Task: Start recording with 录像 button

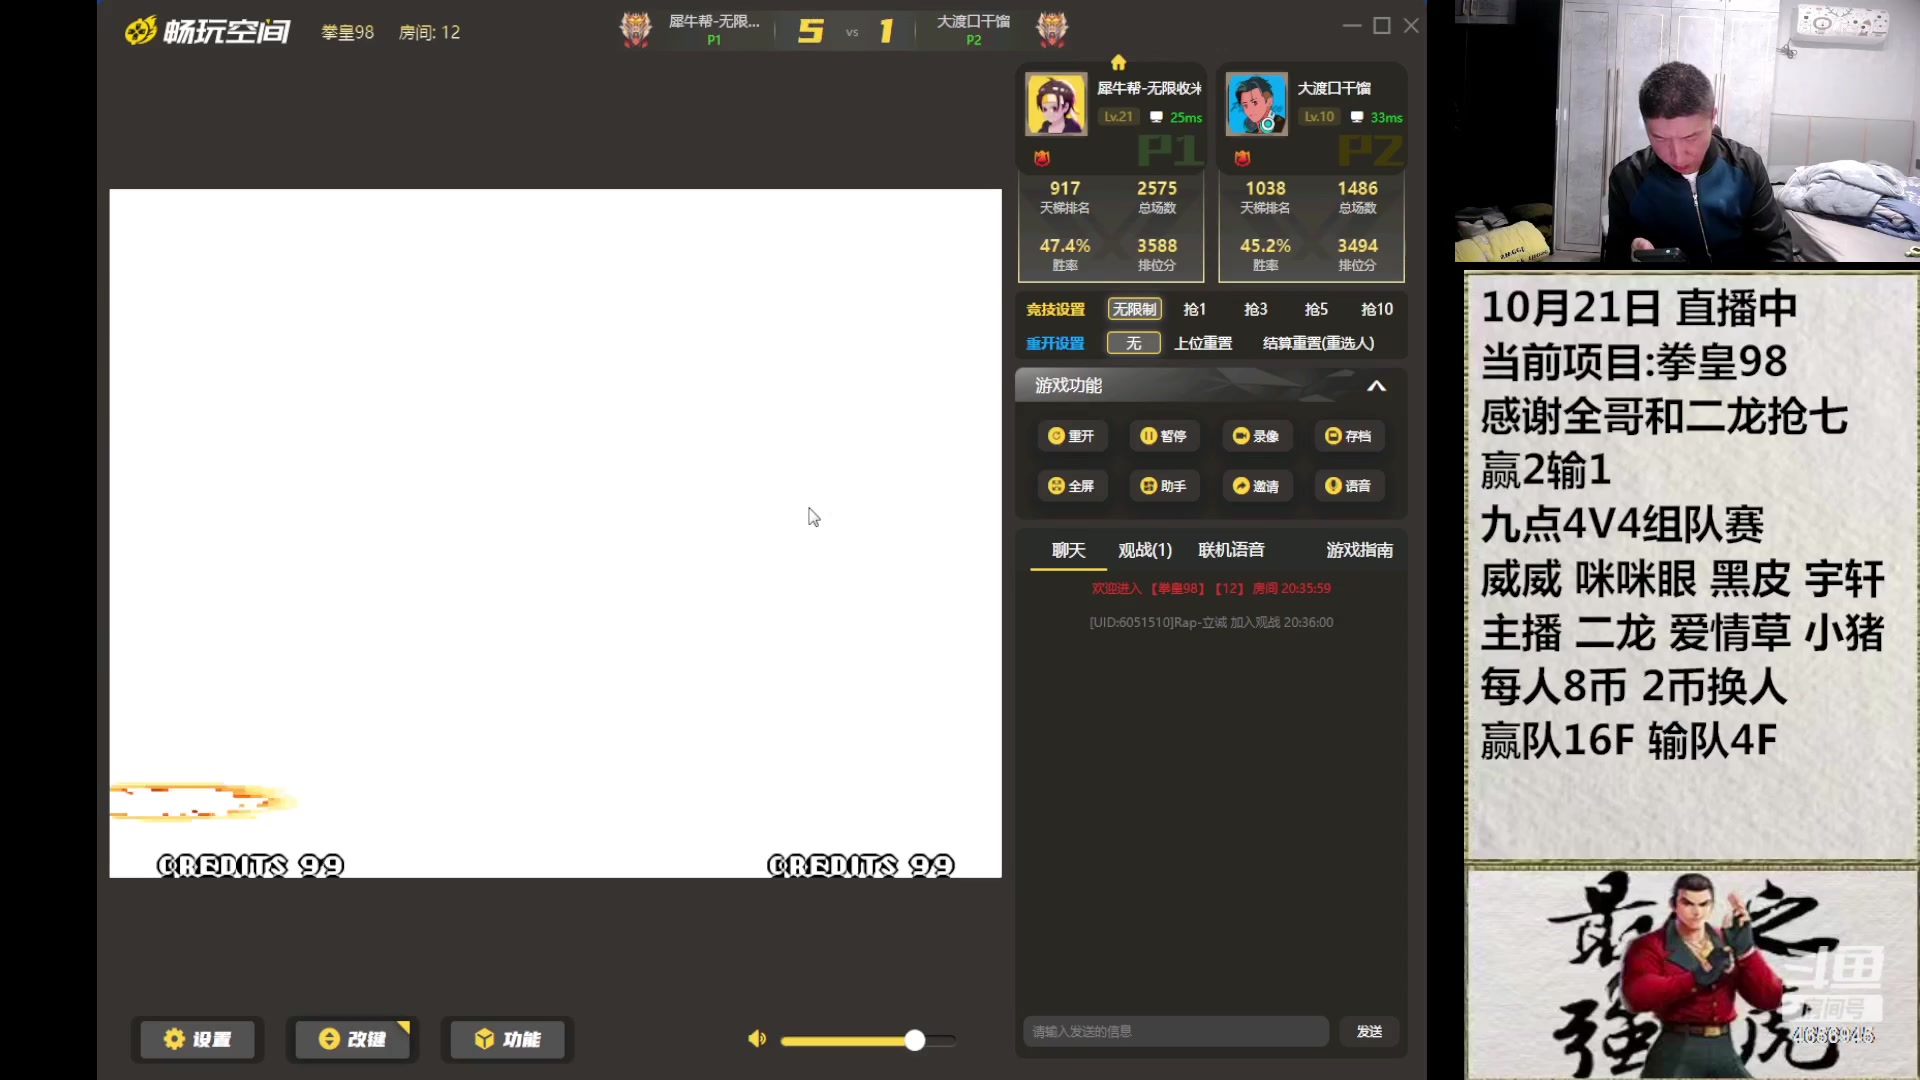Action: [x=1256, y=436]
